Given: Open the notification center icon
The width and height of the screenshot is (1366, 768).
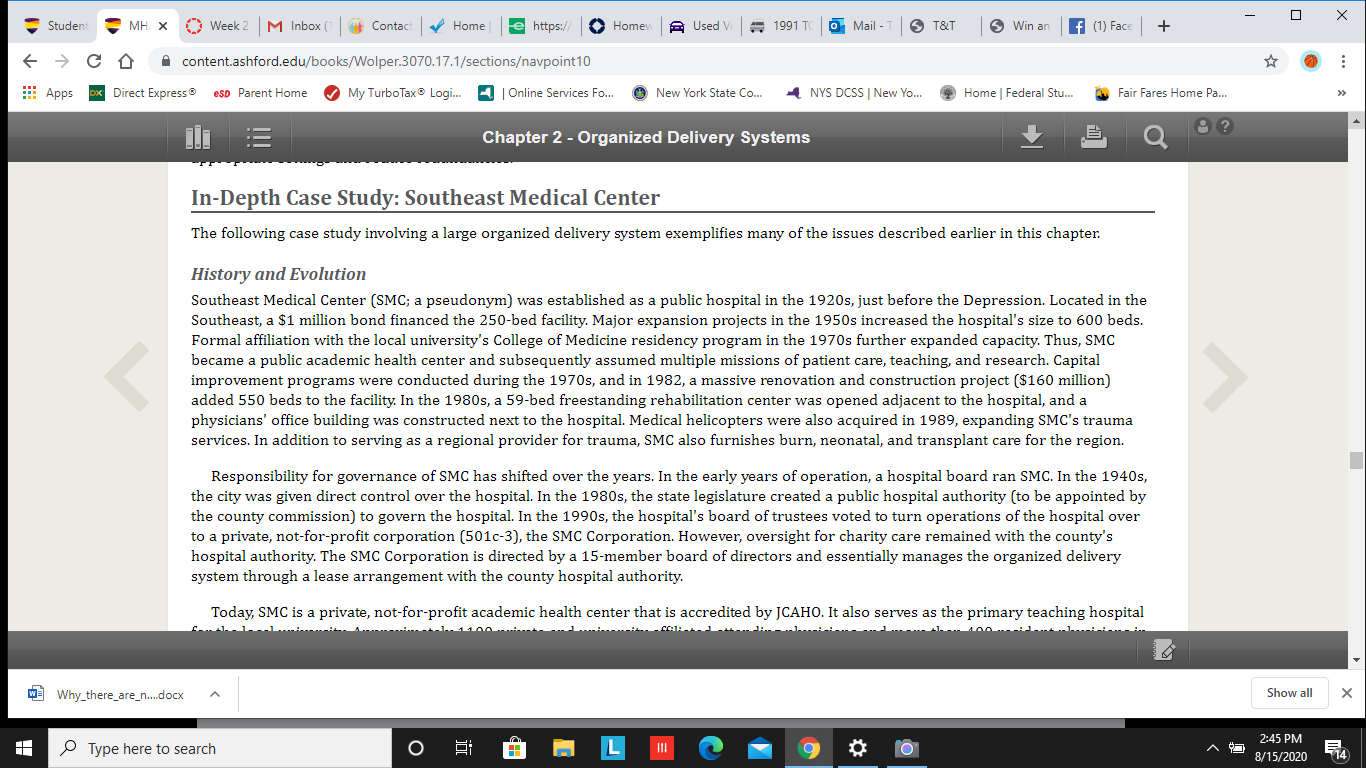Looking at the screenshot, I should pos(1335,748).
